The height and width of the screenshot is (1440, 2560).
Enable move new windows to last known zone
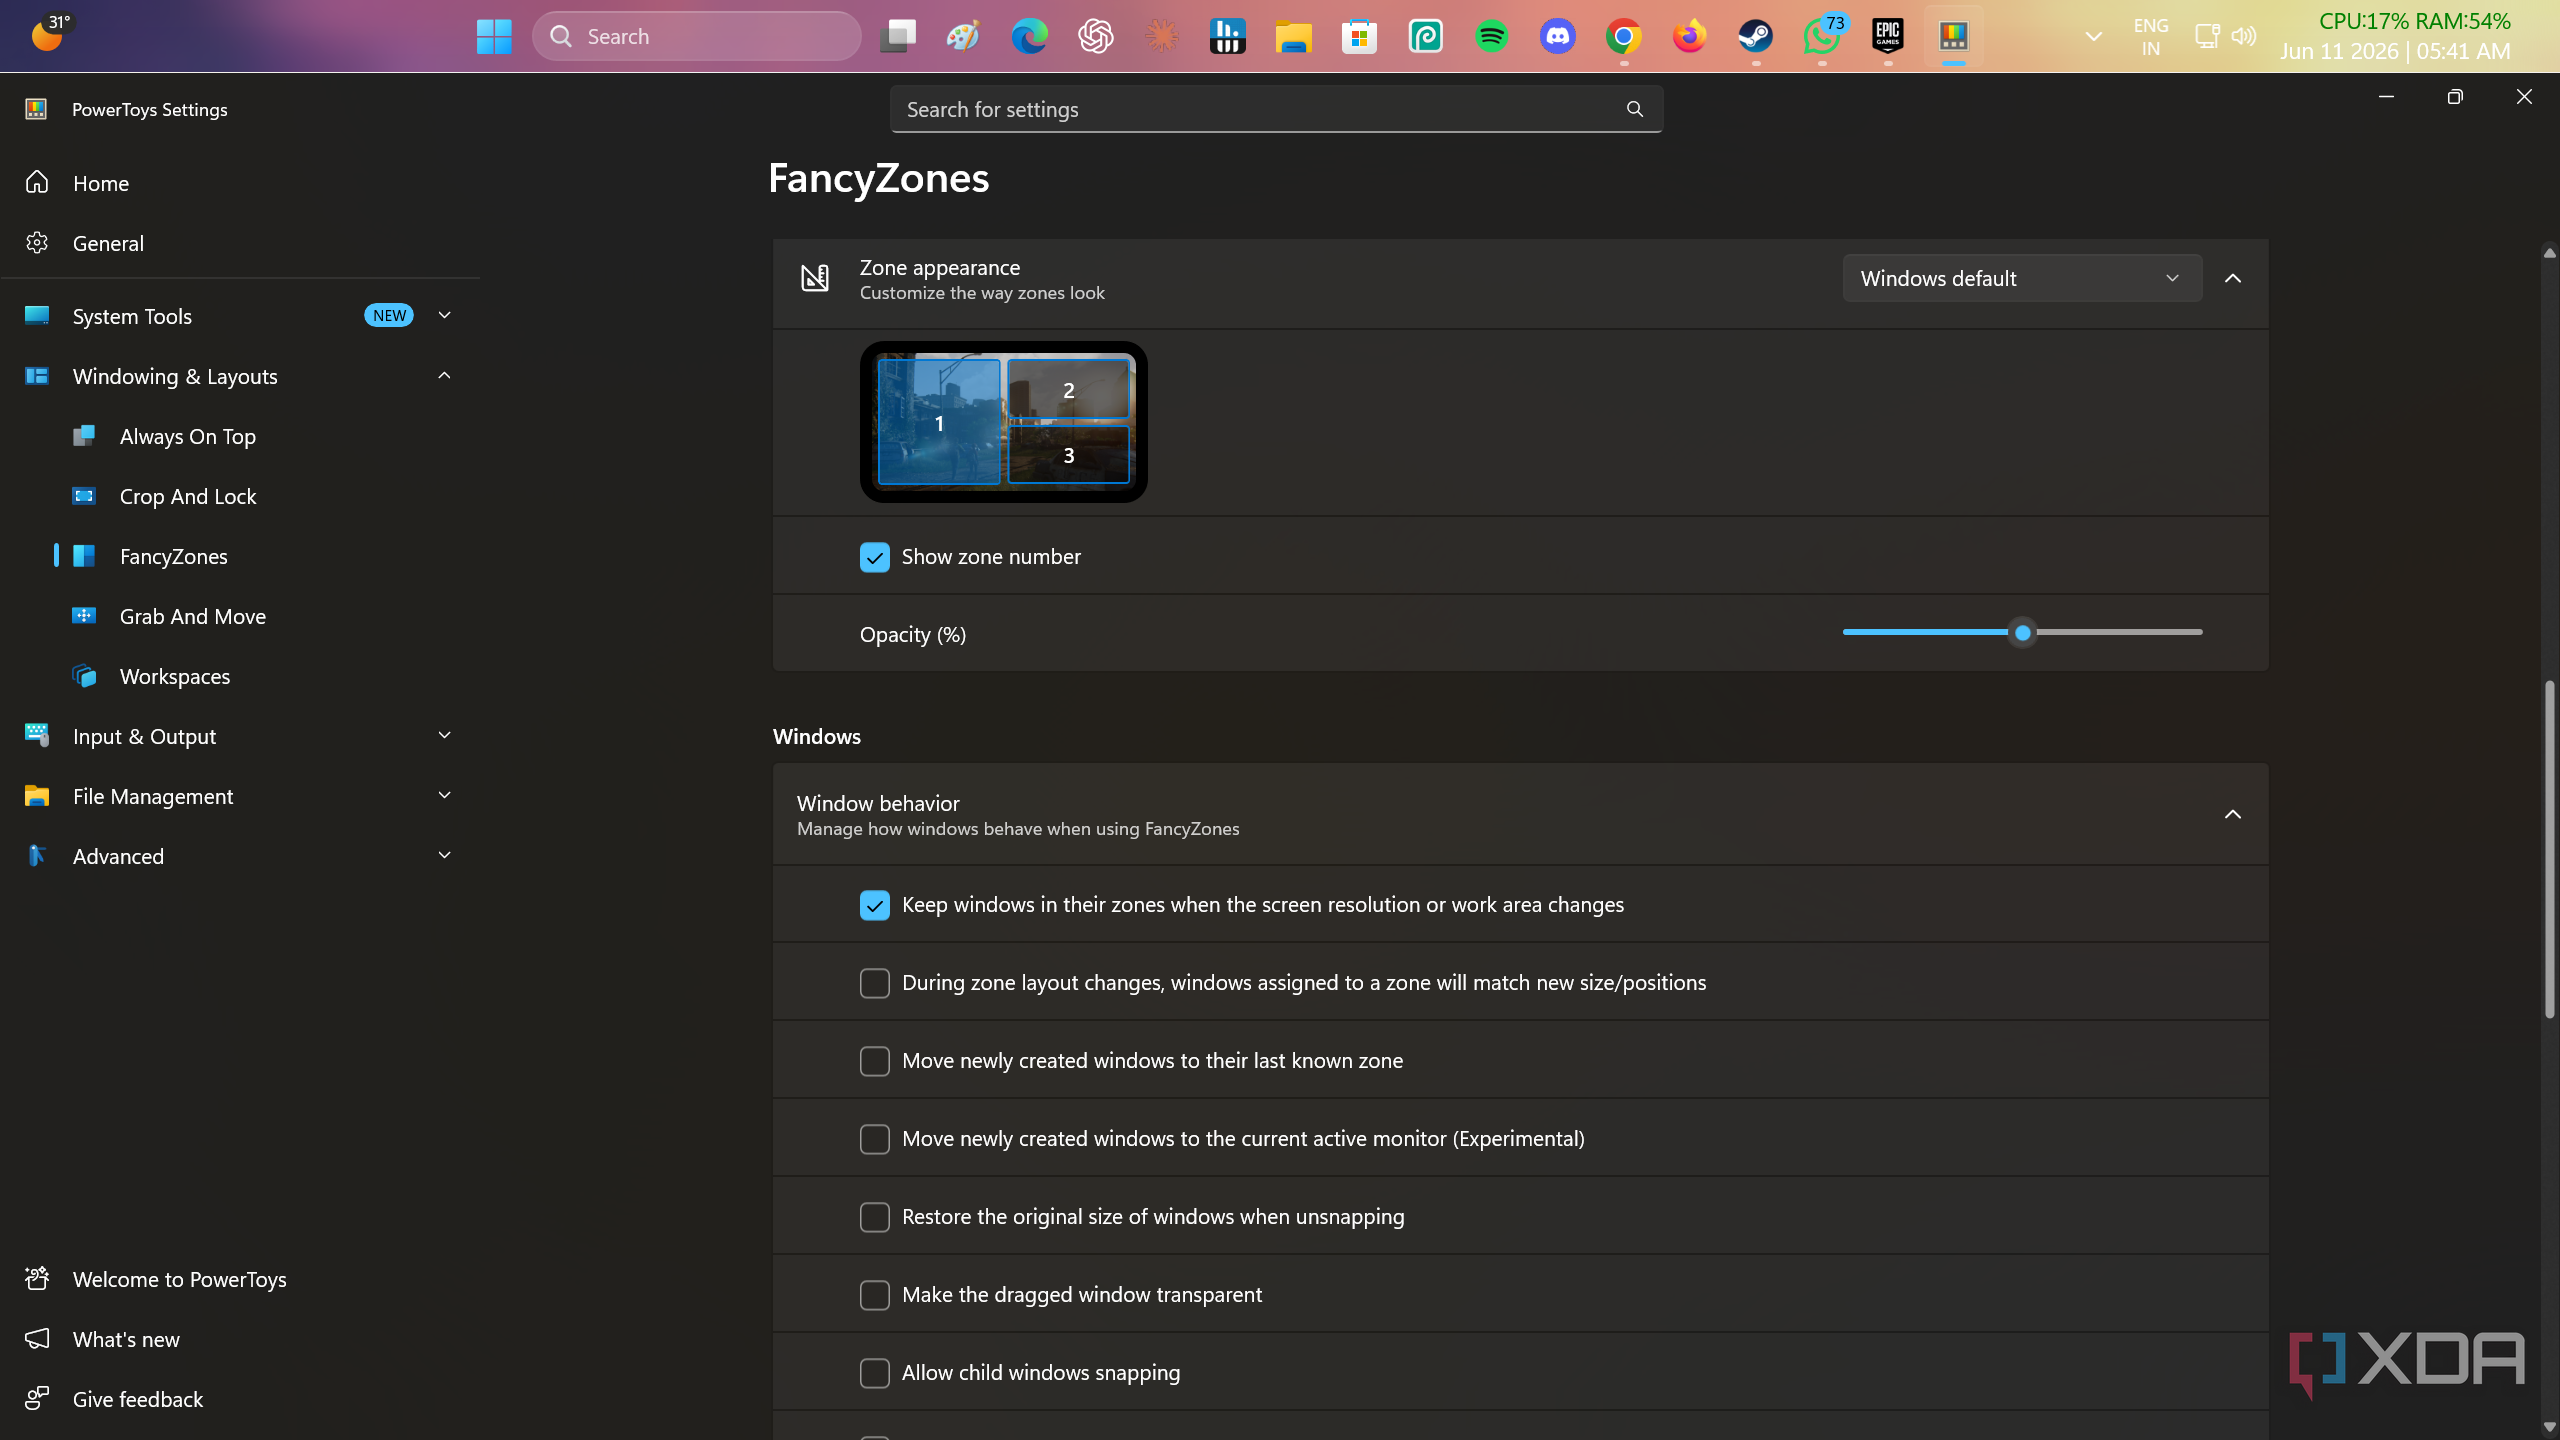[875, 1061]
